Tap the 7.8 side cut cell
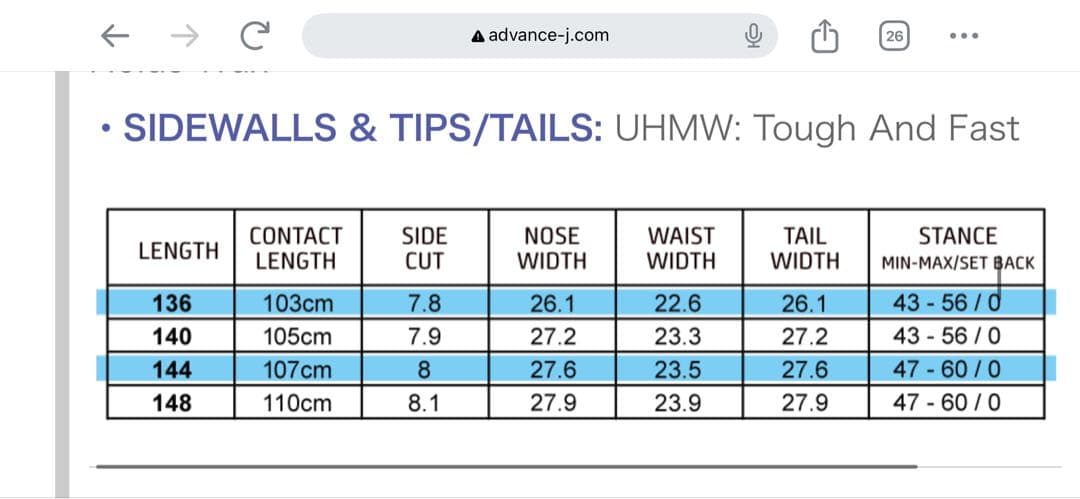 click(425, 303)
